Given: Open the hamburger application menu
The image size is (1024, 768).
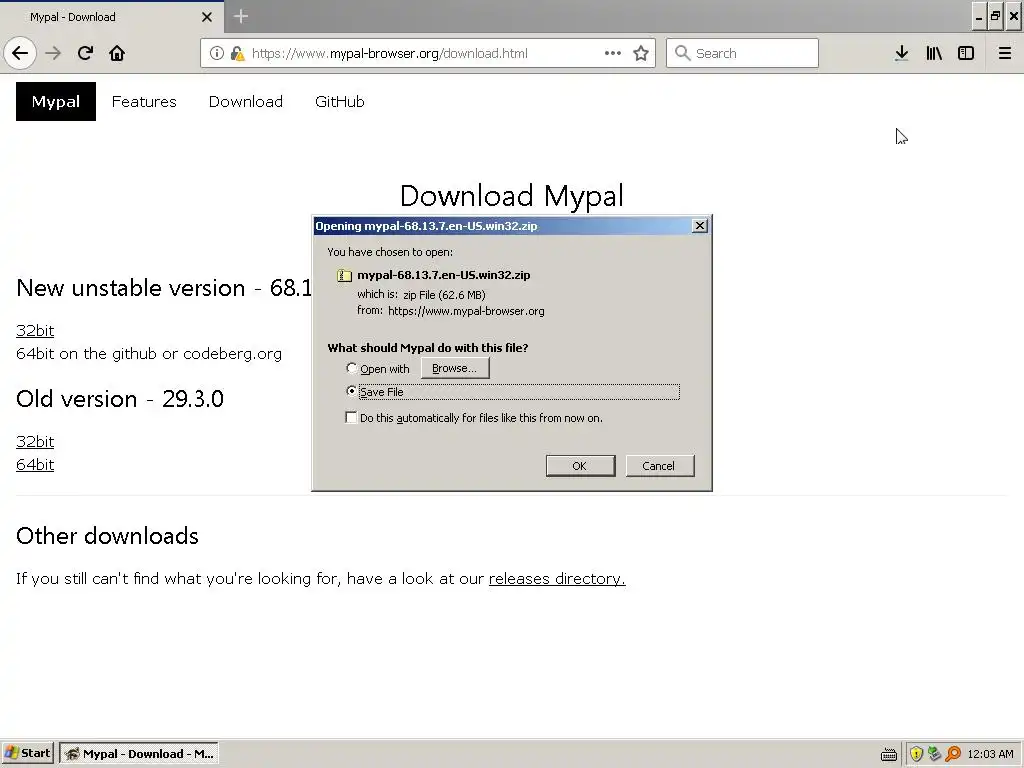Looking at the screenshot, I should (1005, 53).
